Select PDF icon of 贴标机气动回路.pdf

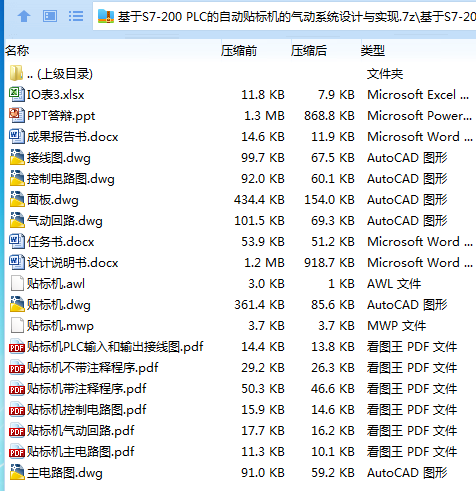(x=17, y=431)
